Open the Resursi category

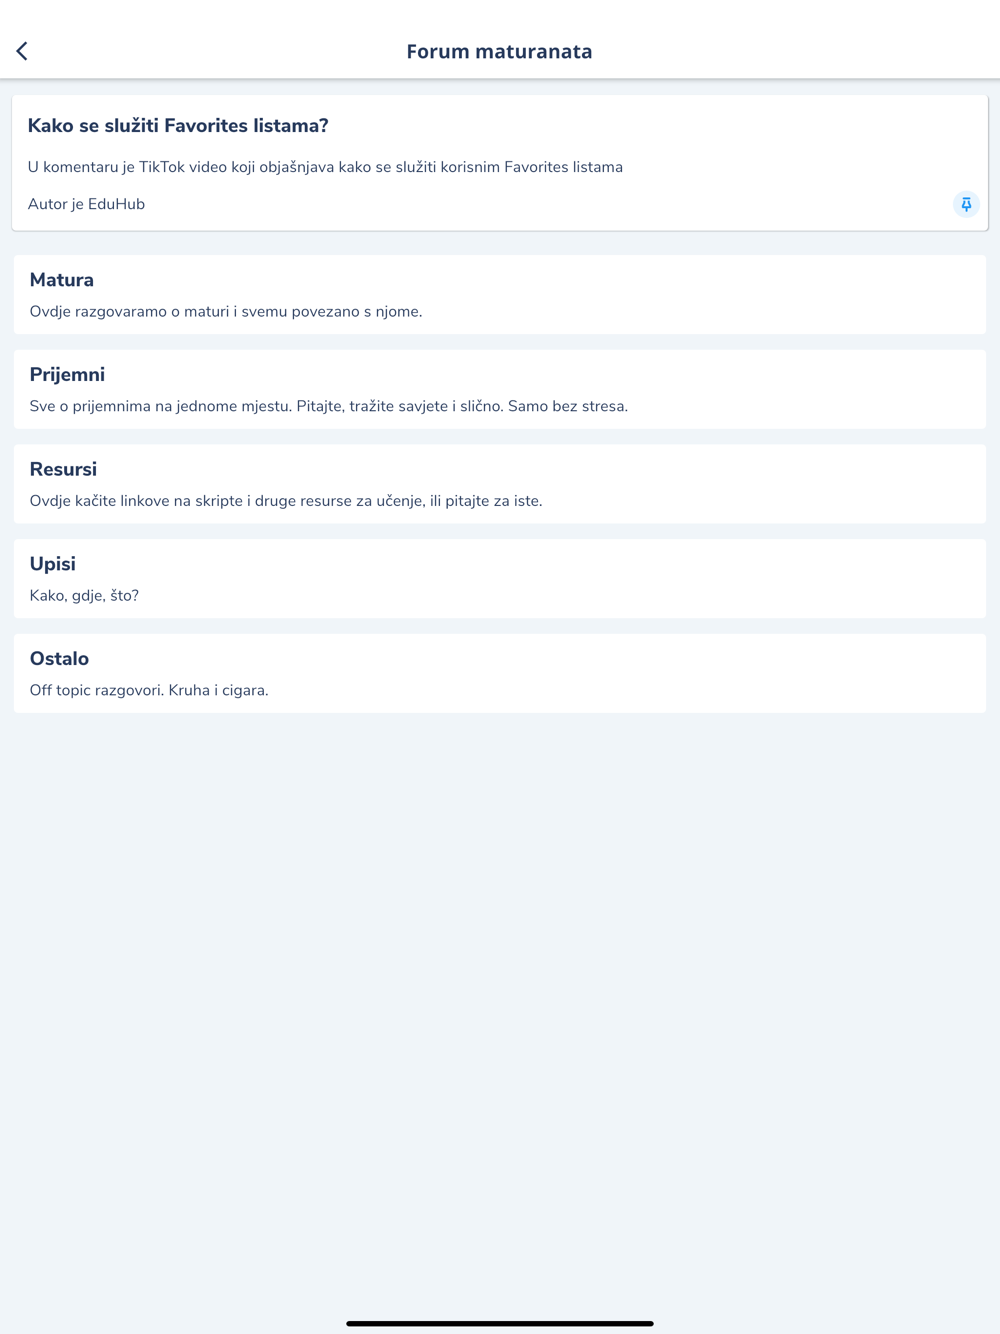tap(63, 469)
